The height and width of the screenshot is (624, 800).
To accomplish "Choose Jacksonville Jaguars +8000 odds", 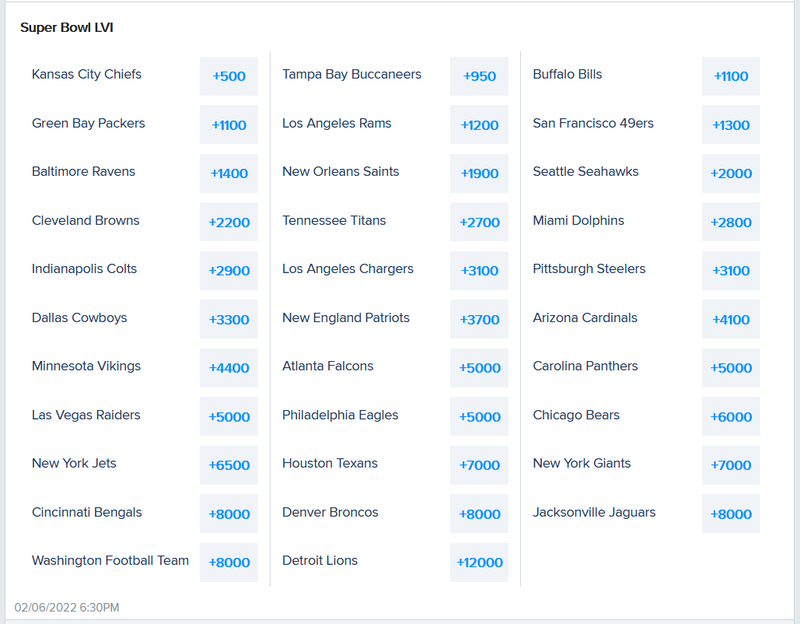I will [x=731, y=514].
